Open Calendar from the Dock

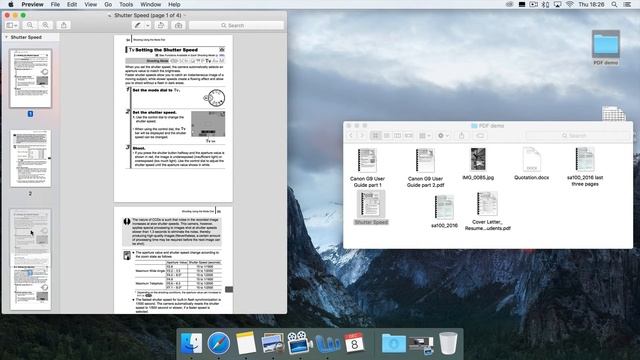(x=354, y=343)
